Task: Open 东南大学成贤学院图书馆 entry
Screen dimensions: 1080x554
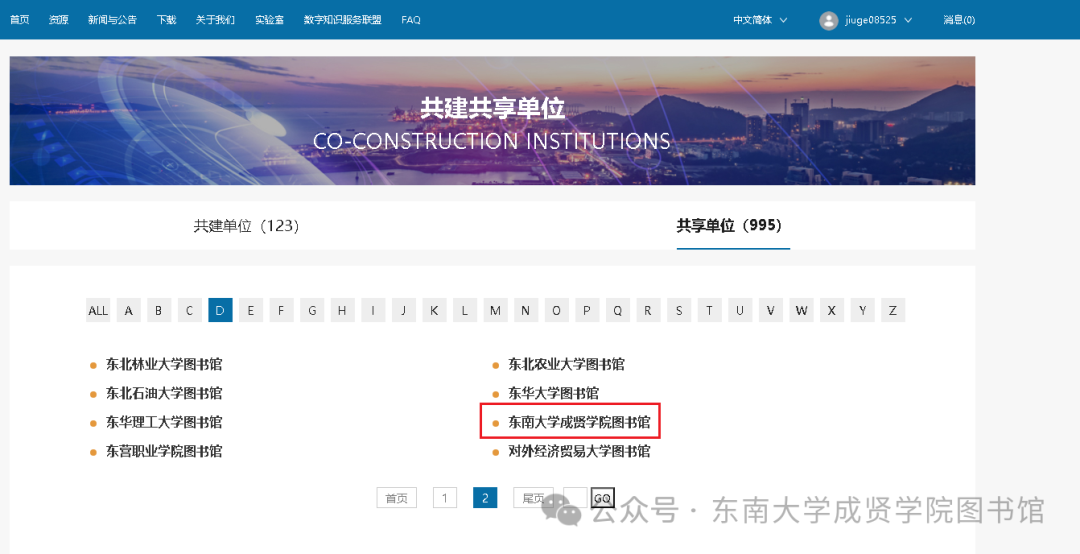Action: pos(579,422)
